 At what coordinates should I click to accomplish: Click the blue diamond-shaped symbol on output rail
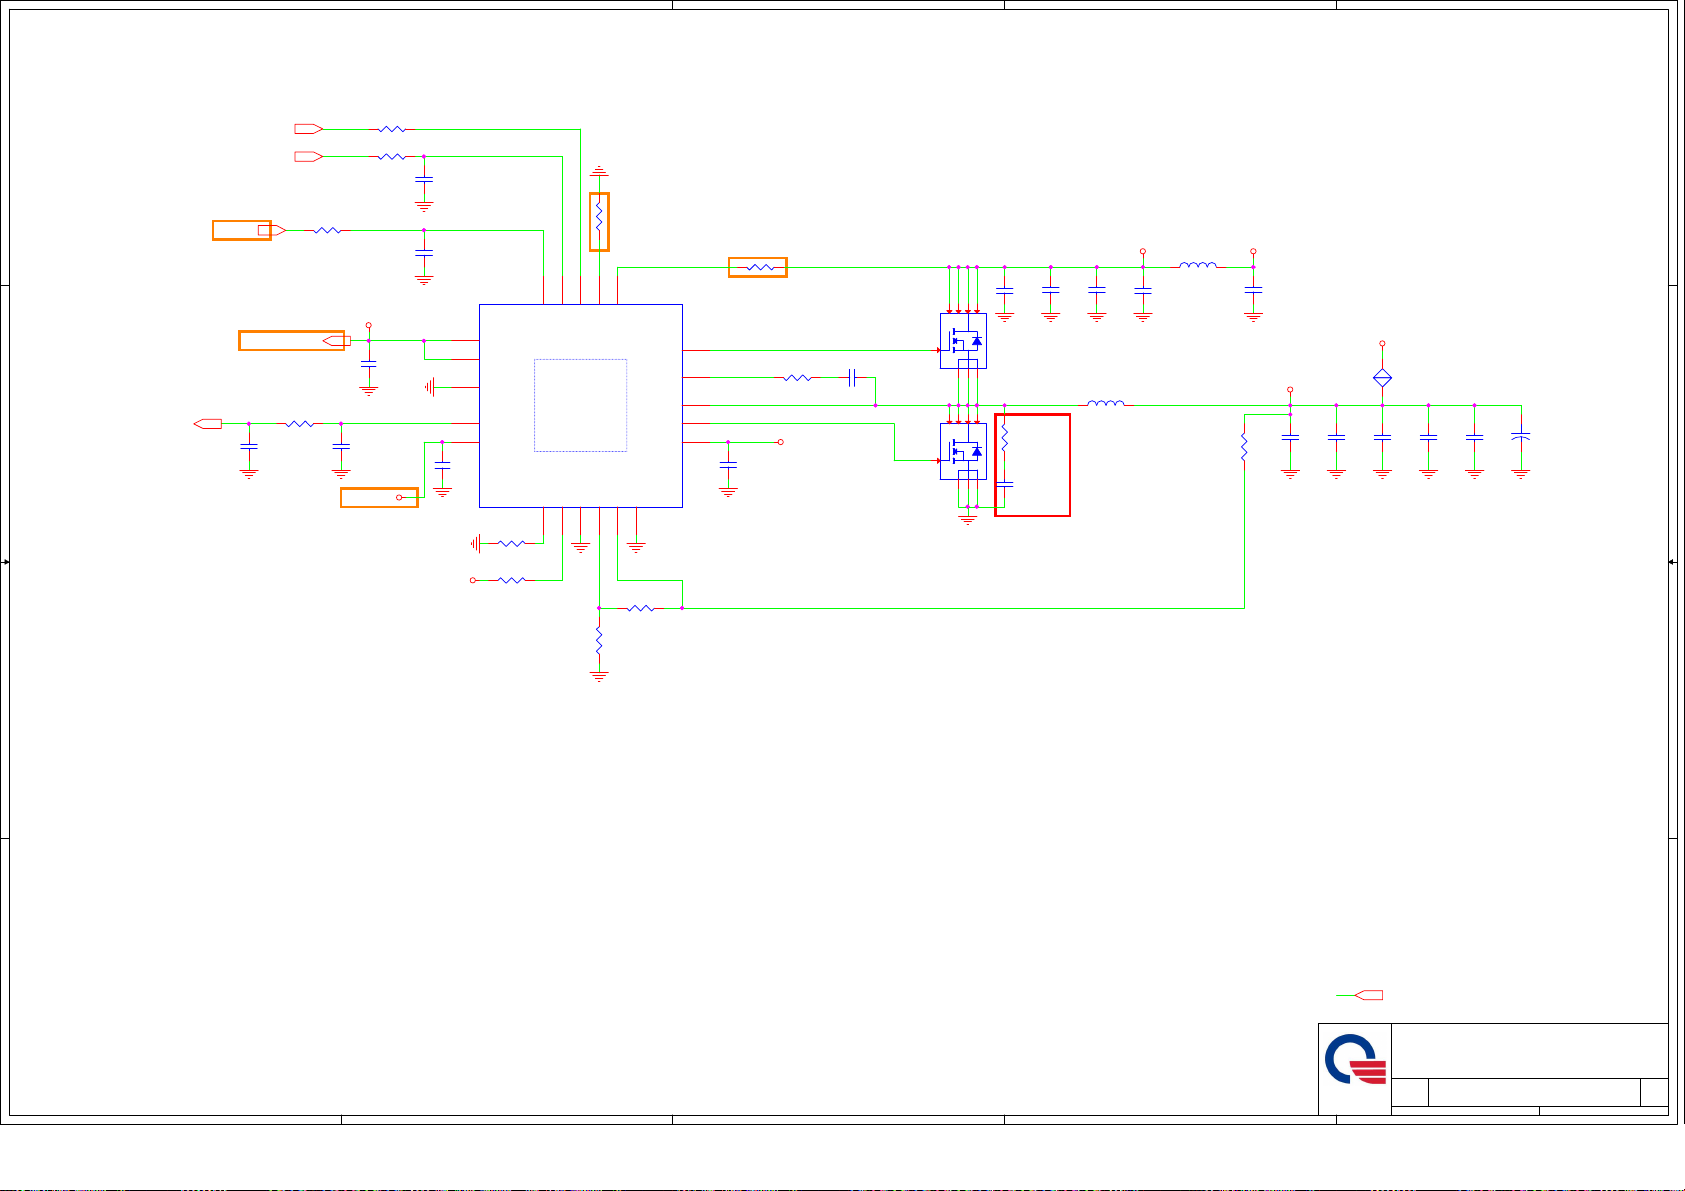[1382, 378]
